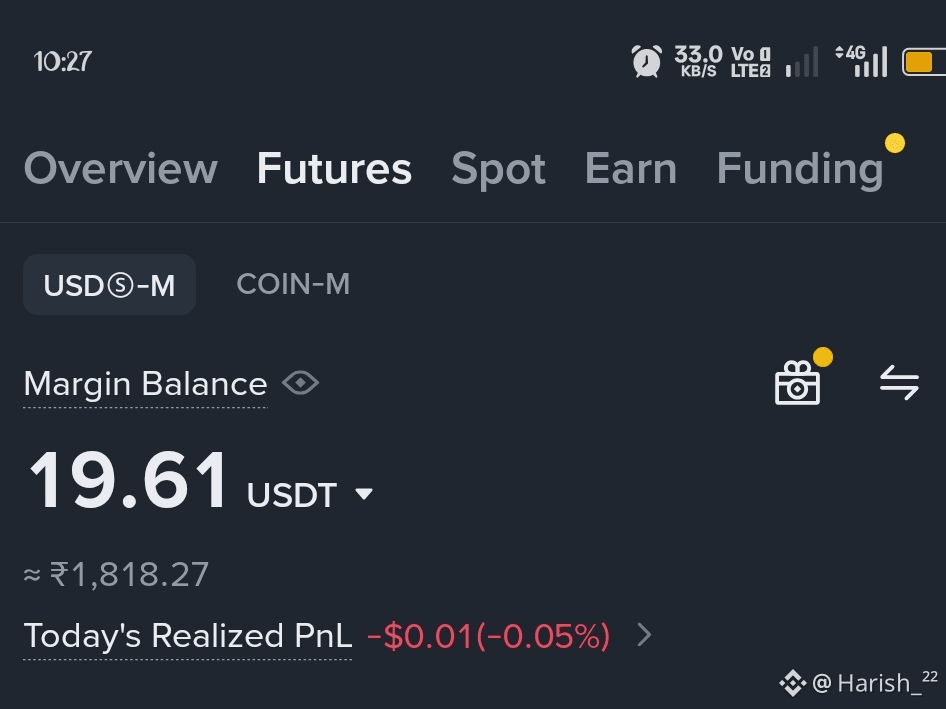The height and width of the screenshot is (709, 946).
Task: Switch to the Overview tab
Action: (x=121, y=168)
